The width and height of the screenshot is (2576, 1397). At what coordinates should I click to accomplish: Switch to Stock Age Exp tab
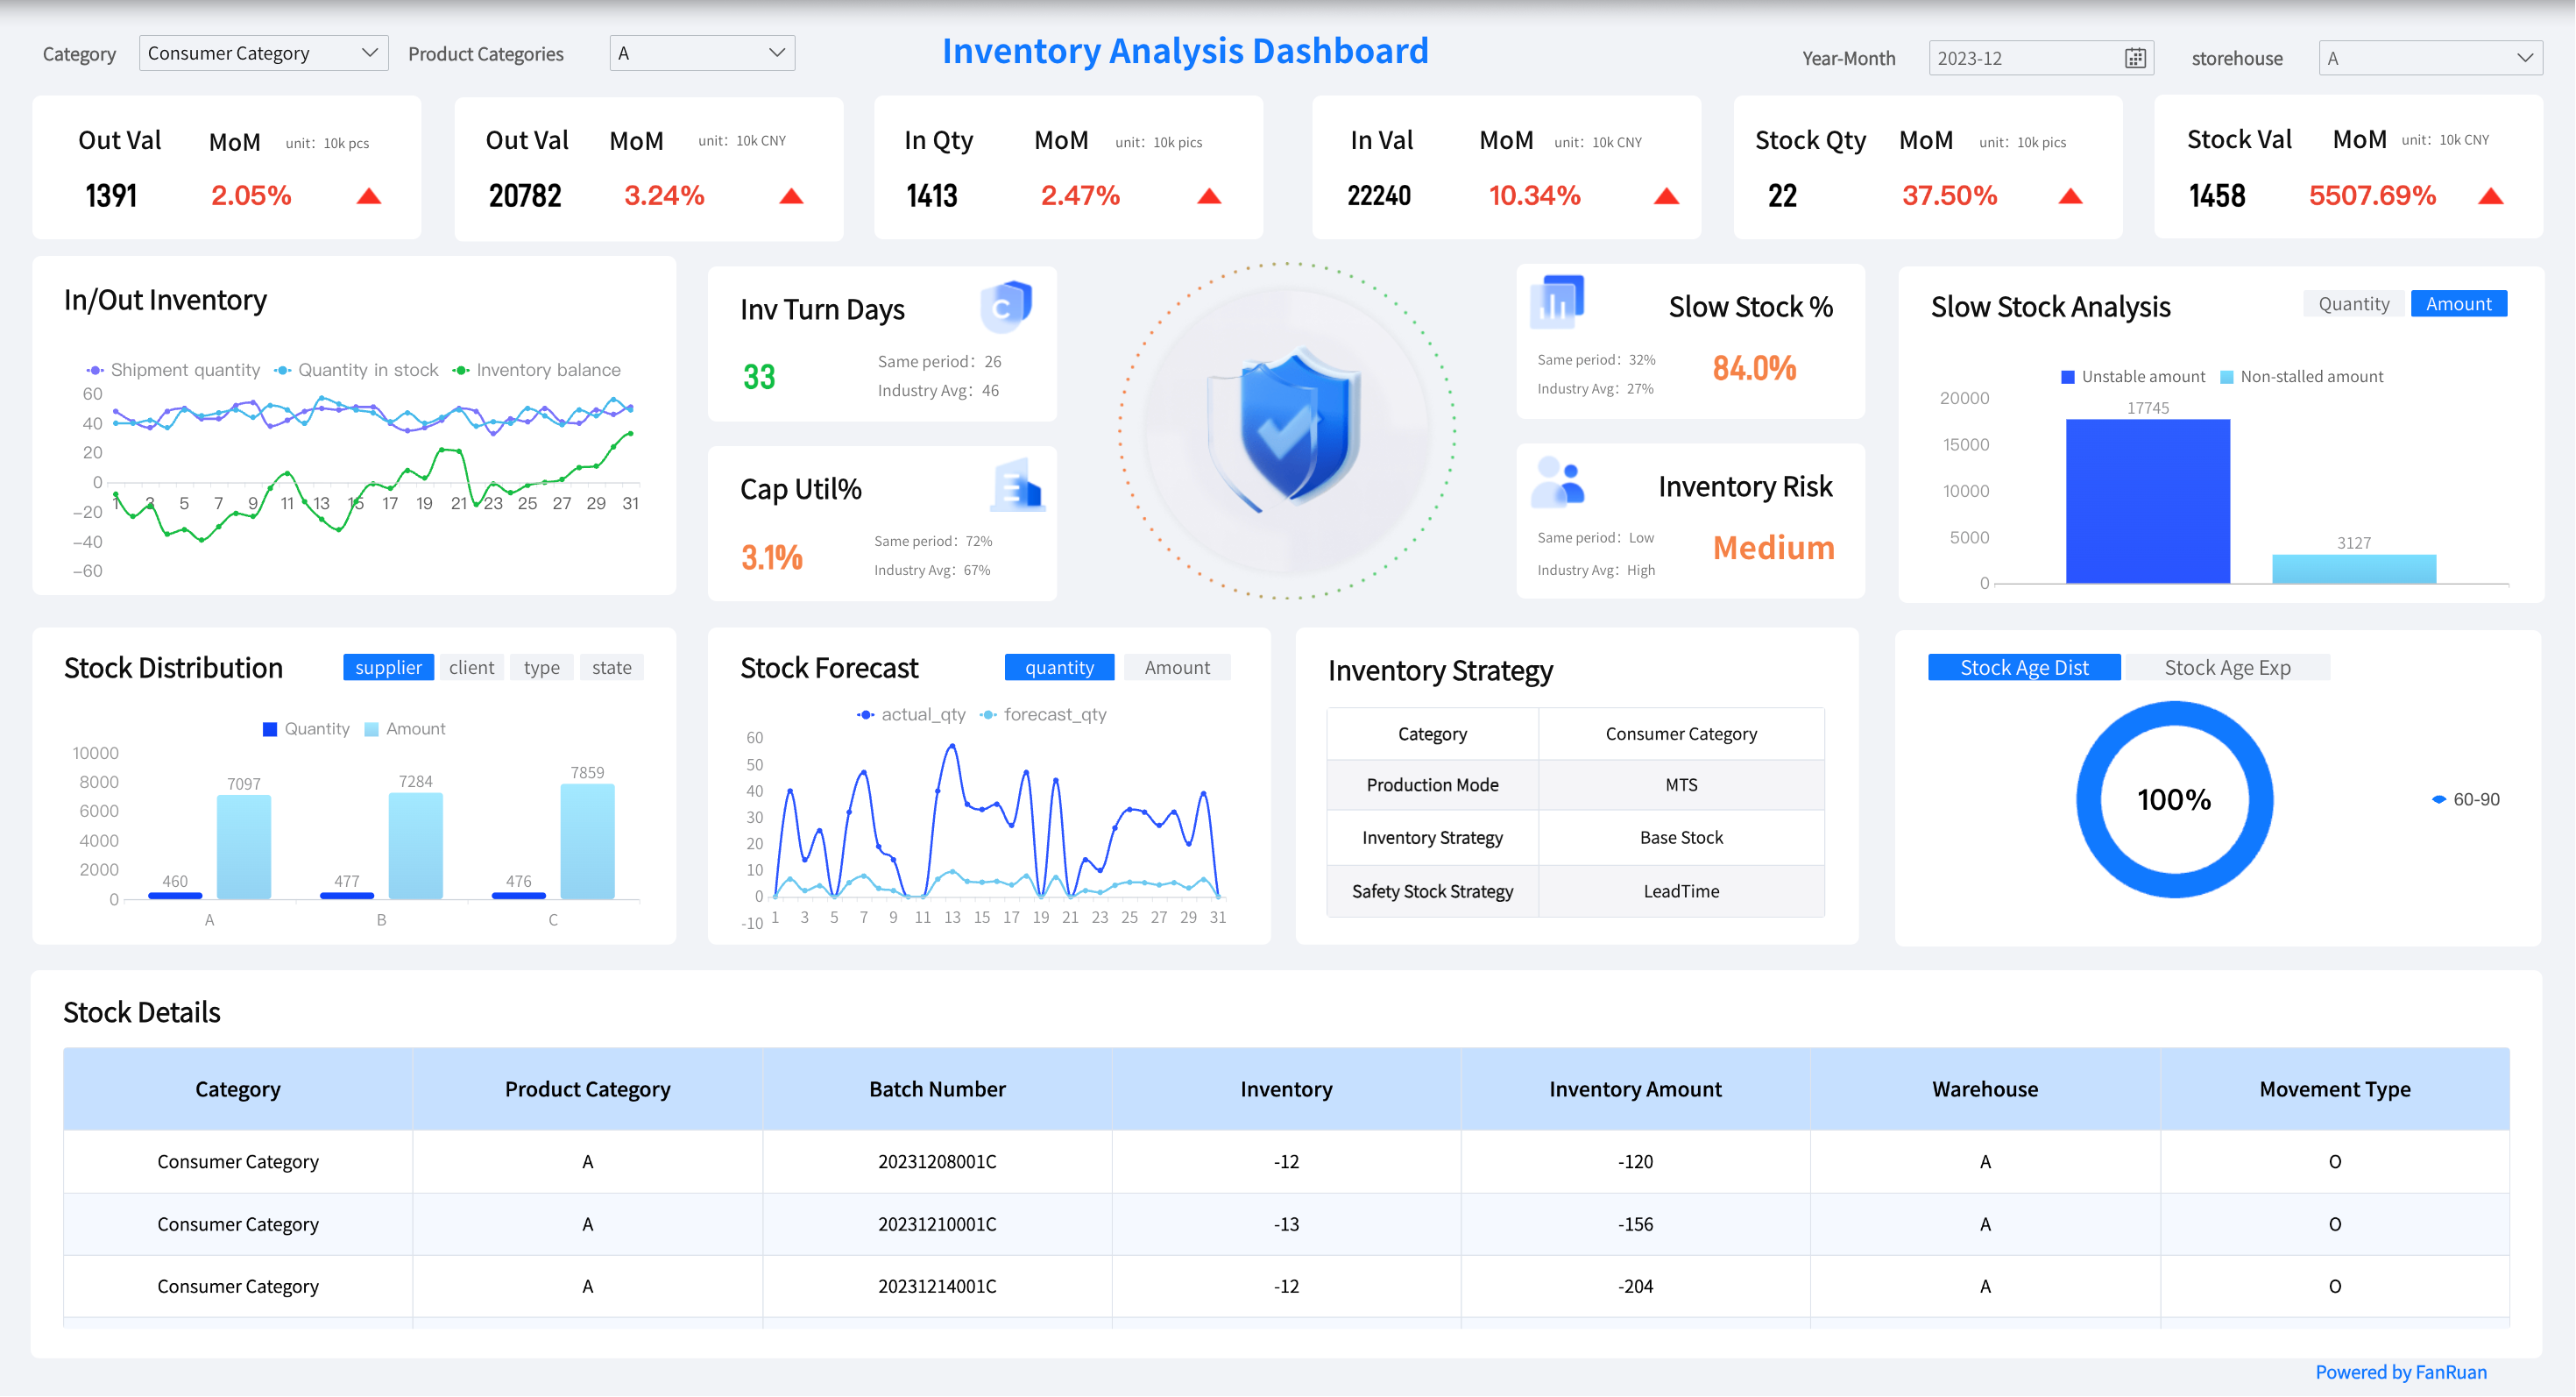(x=2226, y=668)
